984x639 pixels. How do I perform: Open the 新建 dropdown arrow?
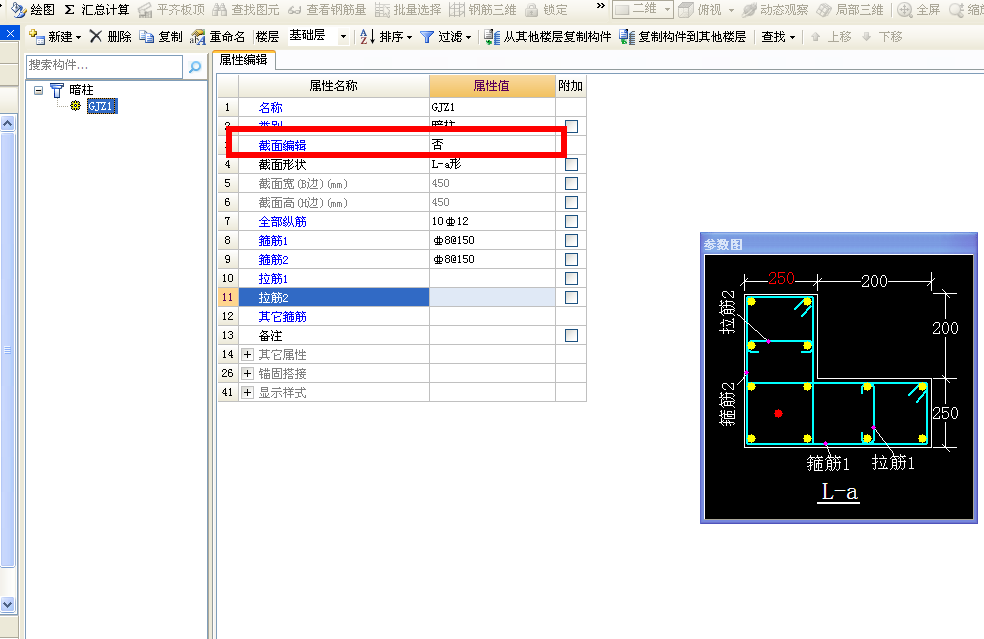[x=78, y=38]
